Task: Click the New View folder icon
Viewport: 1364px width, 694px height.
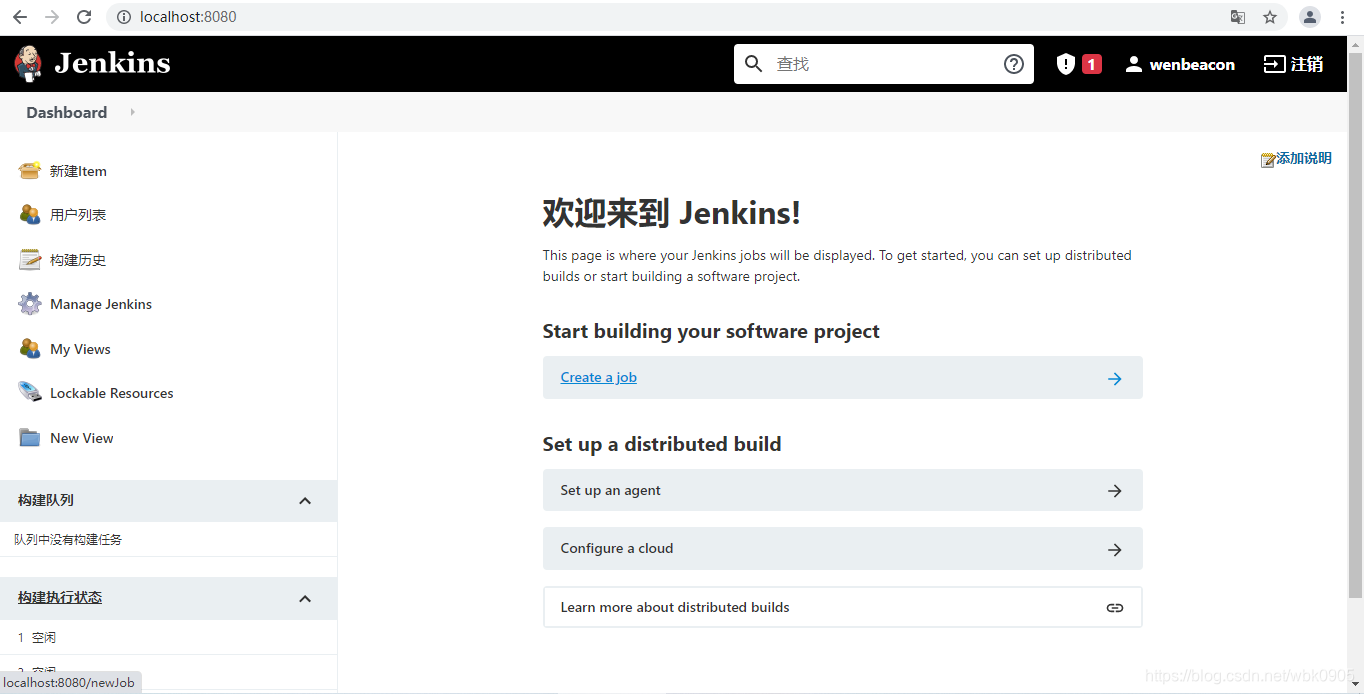Action: [x=30, y=438]
